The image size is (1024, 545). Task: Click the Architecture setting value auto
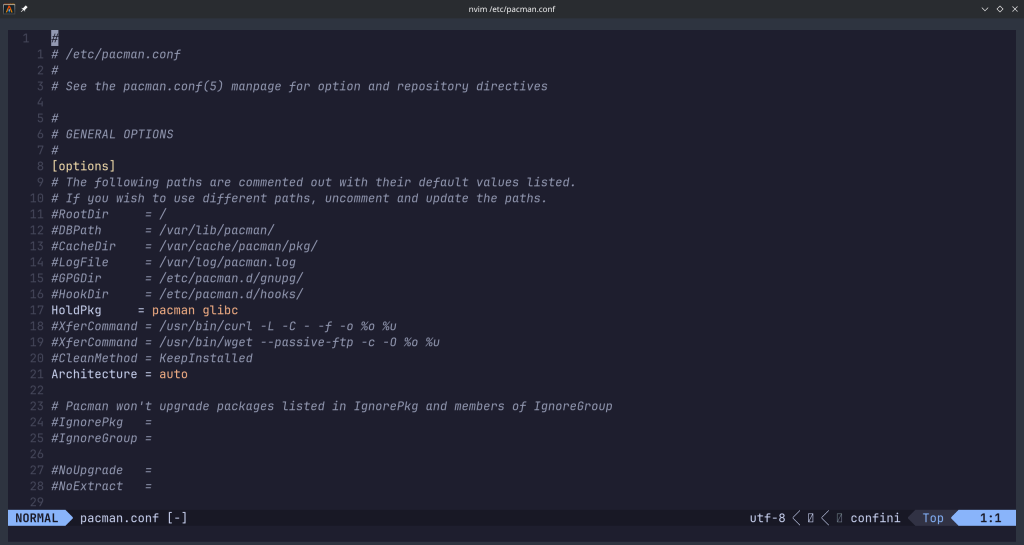point(173,374)
